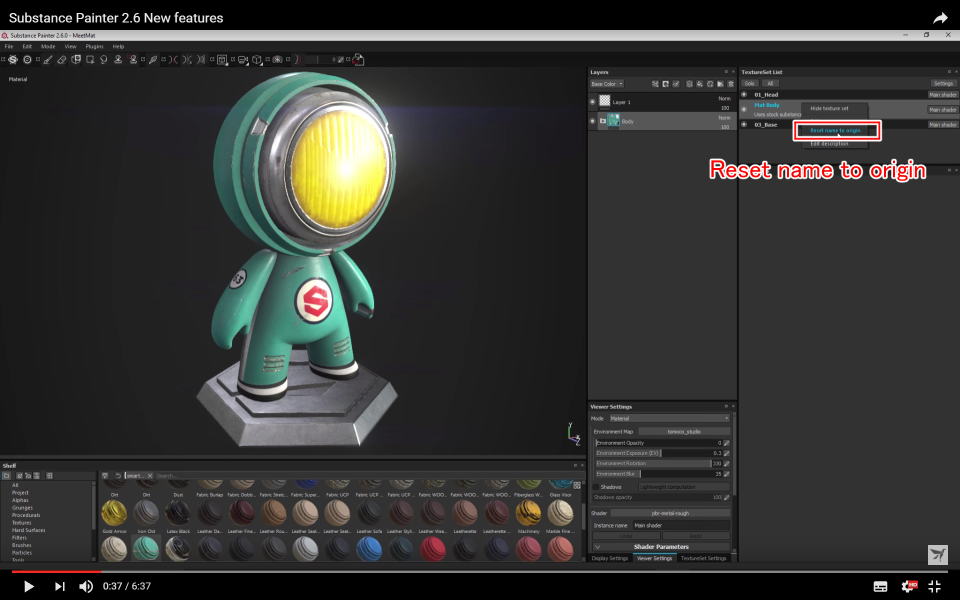Seek in the video progress bar
This screenshot has height=600, width=960.
point(480,571)
